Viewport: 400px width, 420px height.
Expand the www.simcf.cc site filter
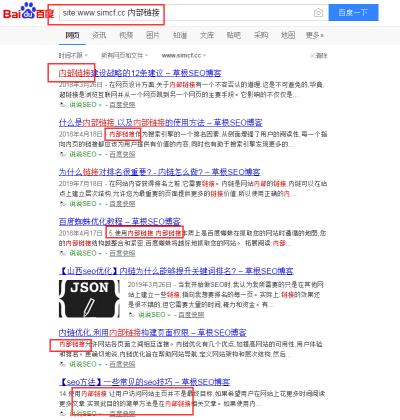point(183,55)
